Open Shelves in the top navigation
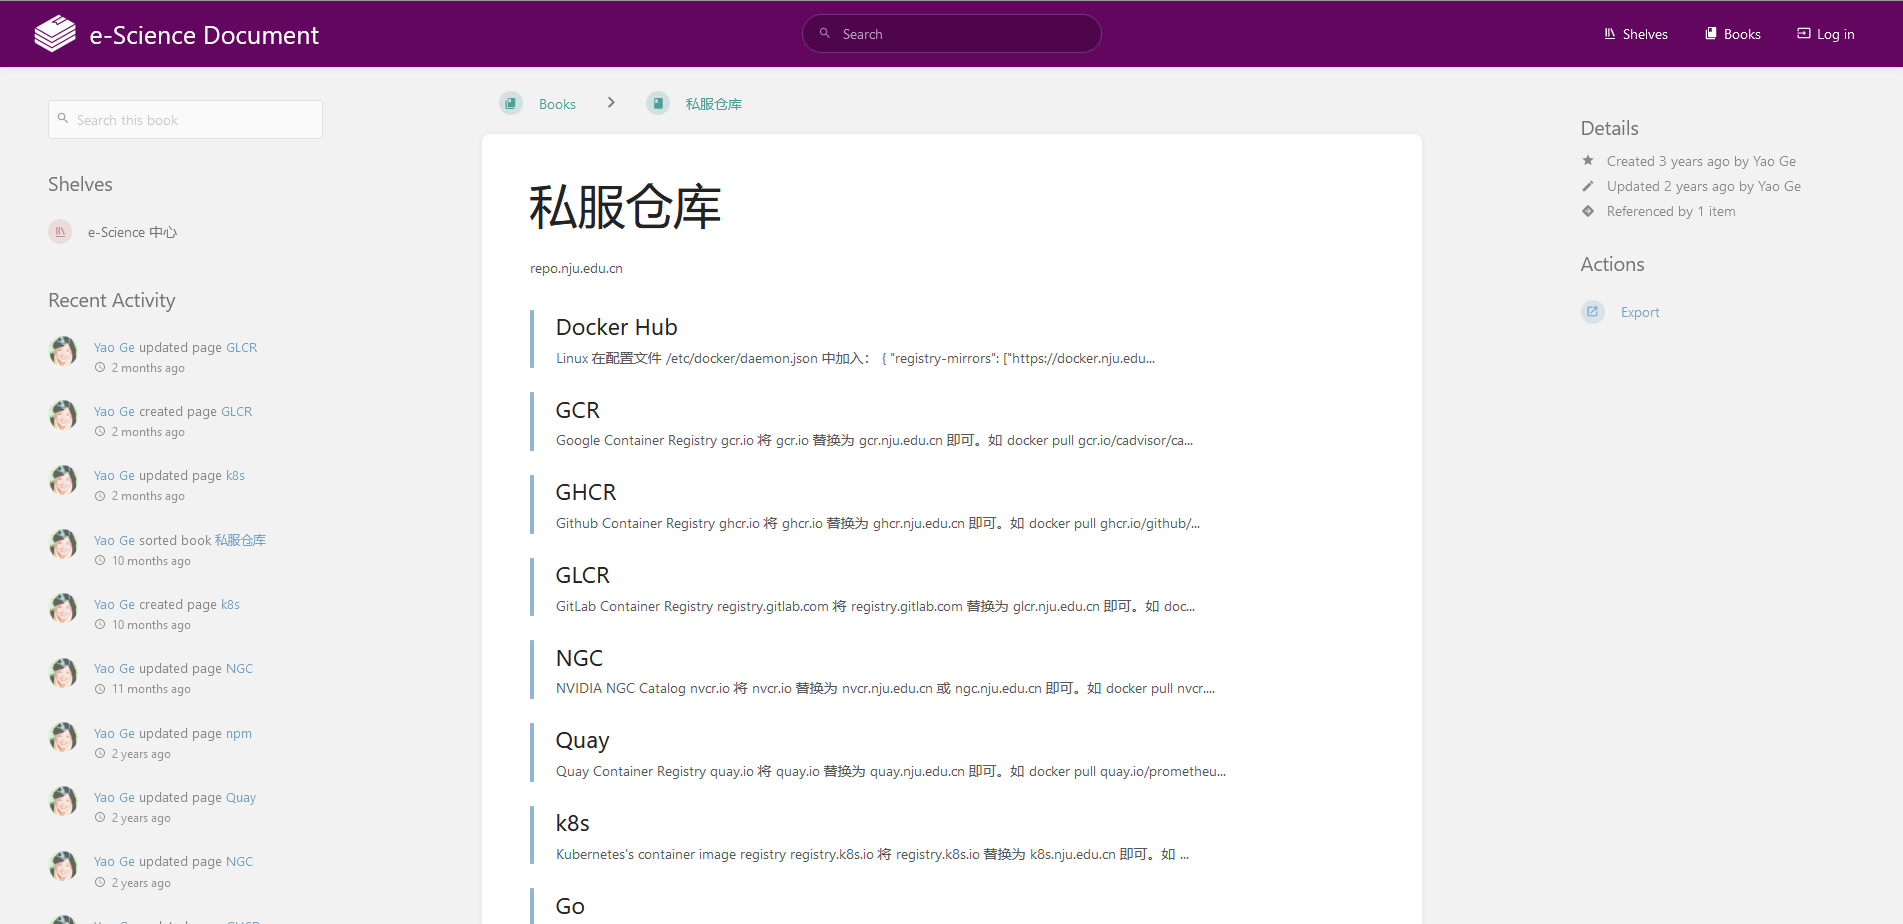The height and width of the screenshot is (924, 1903). pos(1635,34)
